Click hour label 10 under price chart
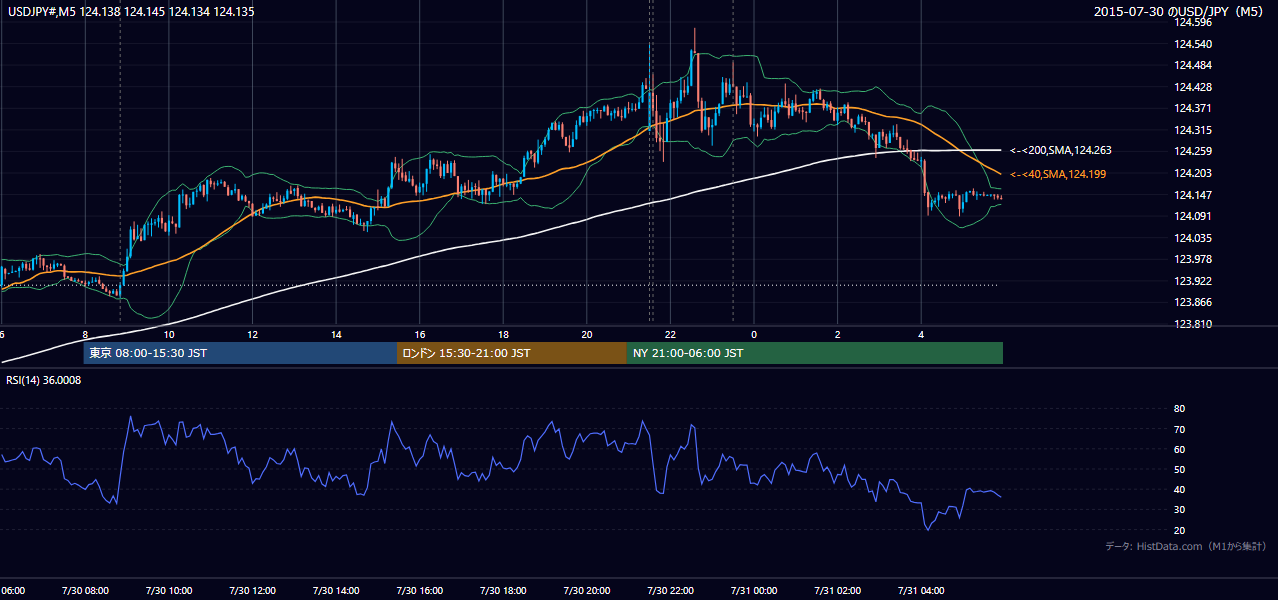This screenshot has width=1278, height=600. tap(169, 334)
